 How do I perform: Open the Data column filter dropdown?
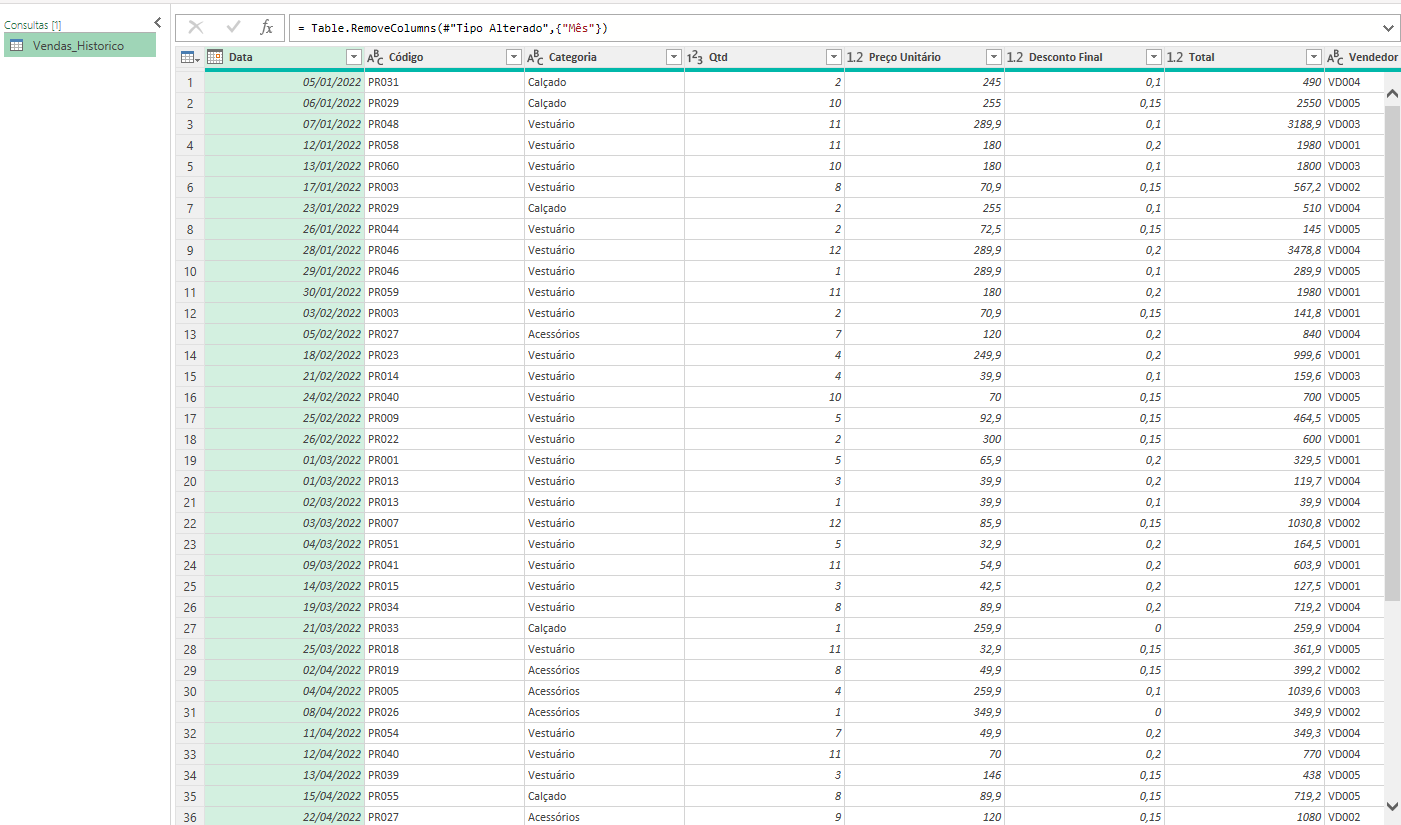coord(353,57)
